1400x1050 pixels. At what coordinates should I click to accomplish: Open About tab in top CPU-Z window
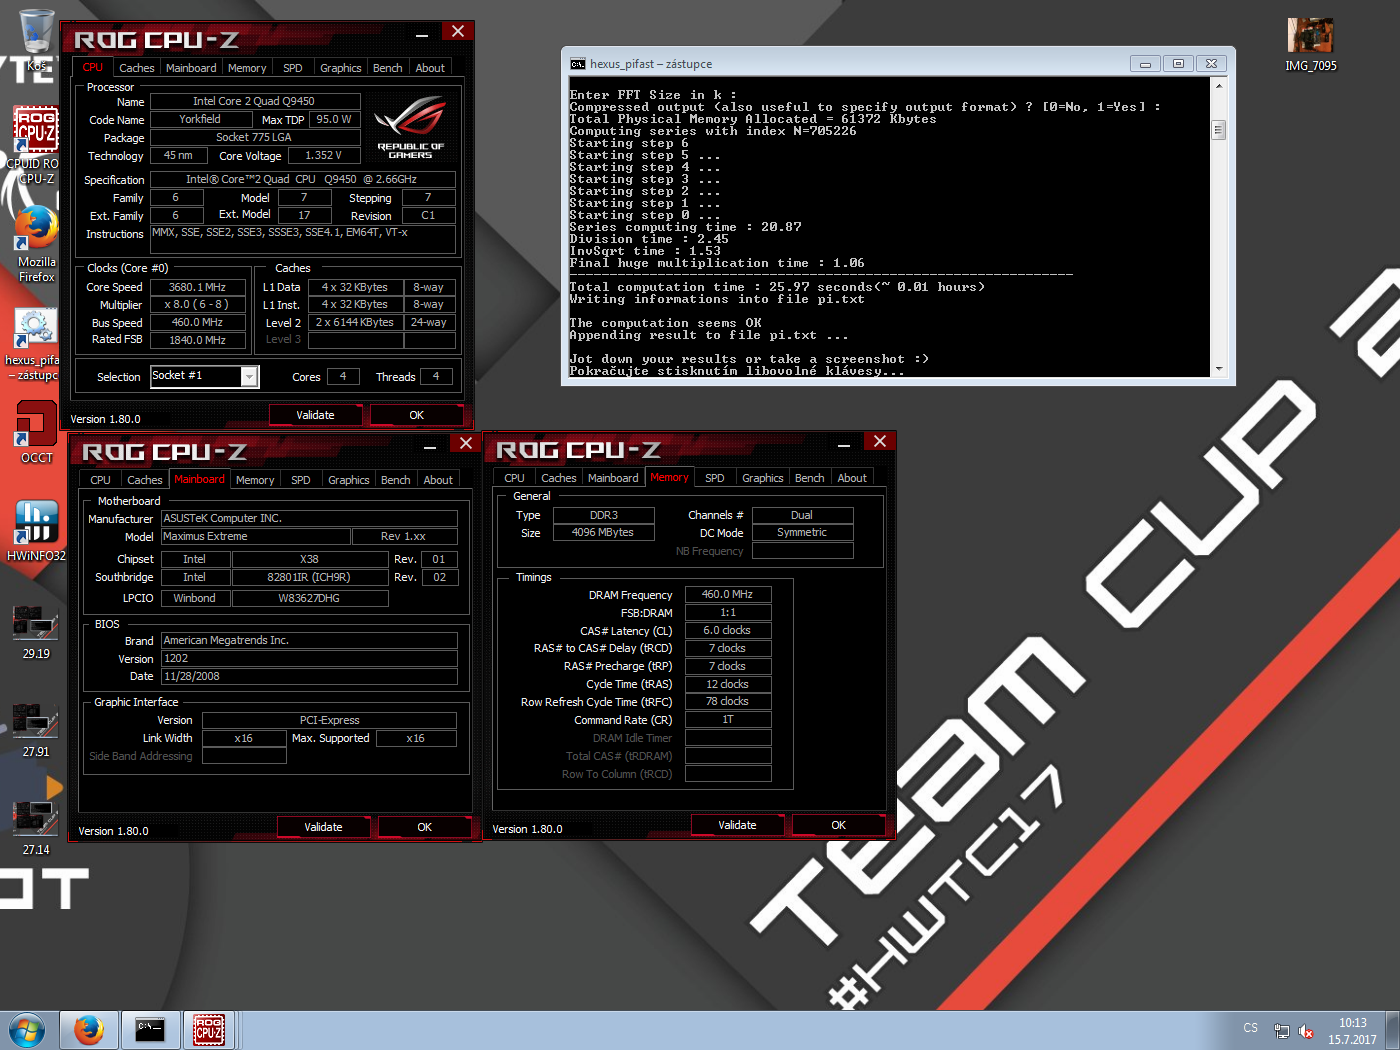[430, 68]
